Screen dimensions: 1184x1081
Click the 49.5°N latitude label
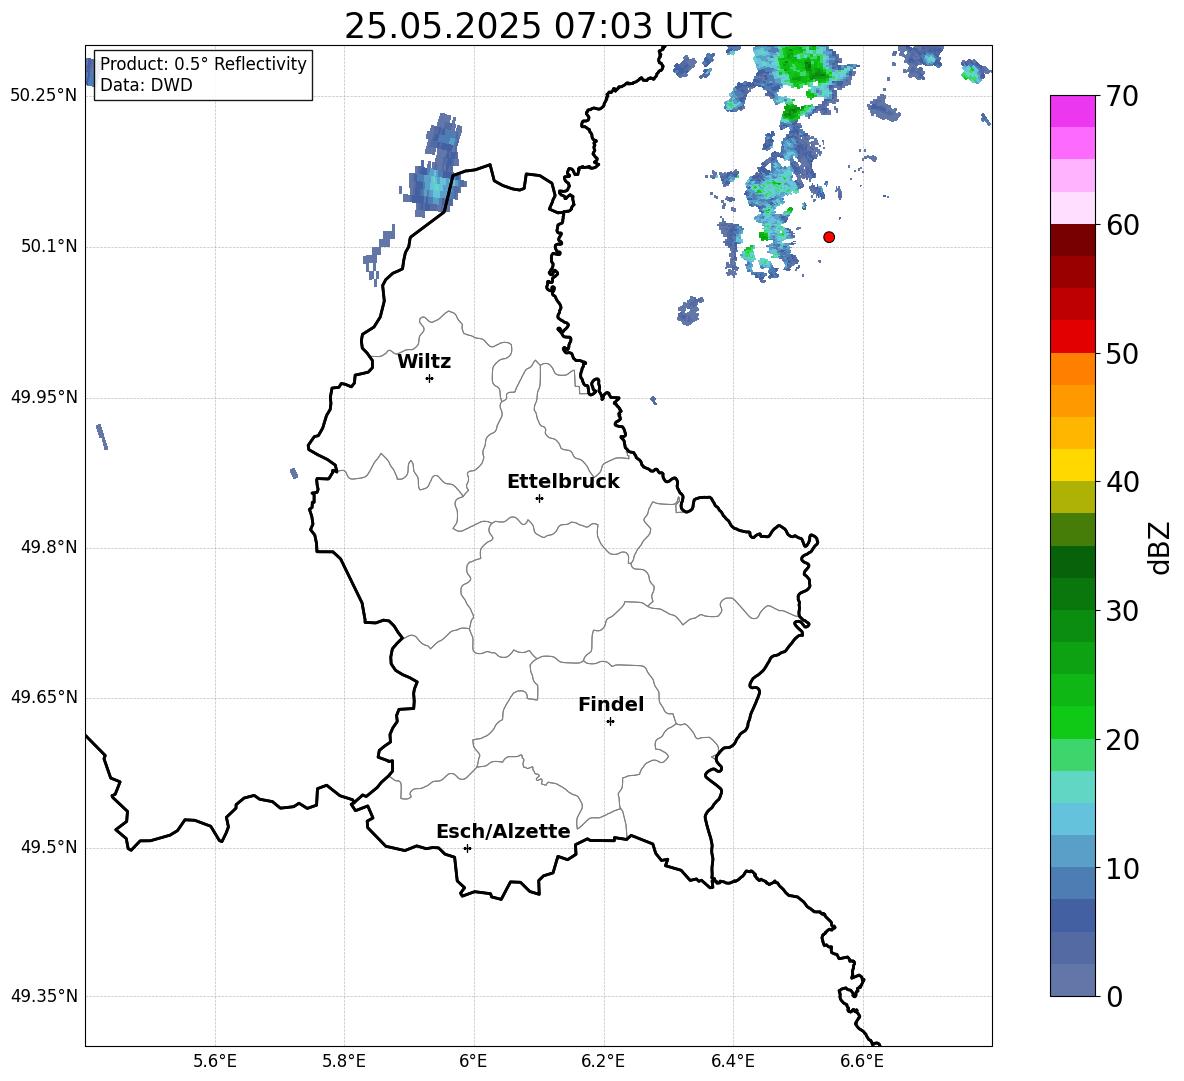(49, 847)
